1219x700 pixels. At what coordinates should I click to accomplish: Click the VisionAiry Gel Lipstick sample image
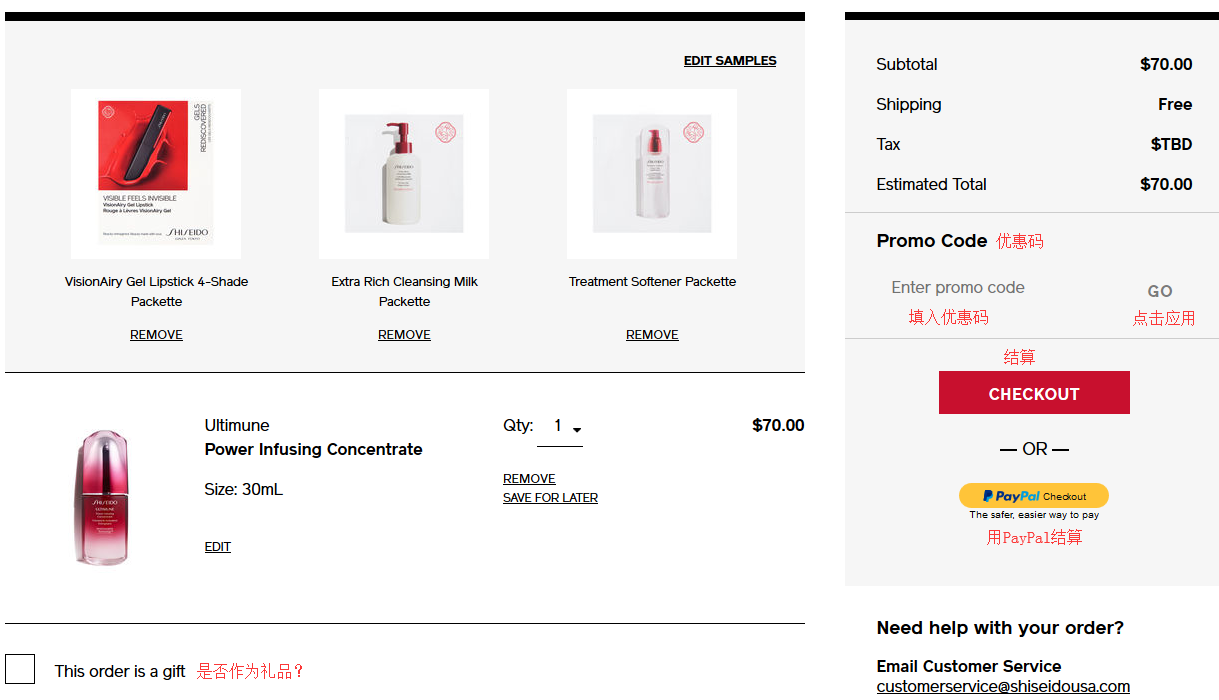coord(156,173)
